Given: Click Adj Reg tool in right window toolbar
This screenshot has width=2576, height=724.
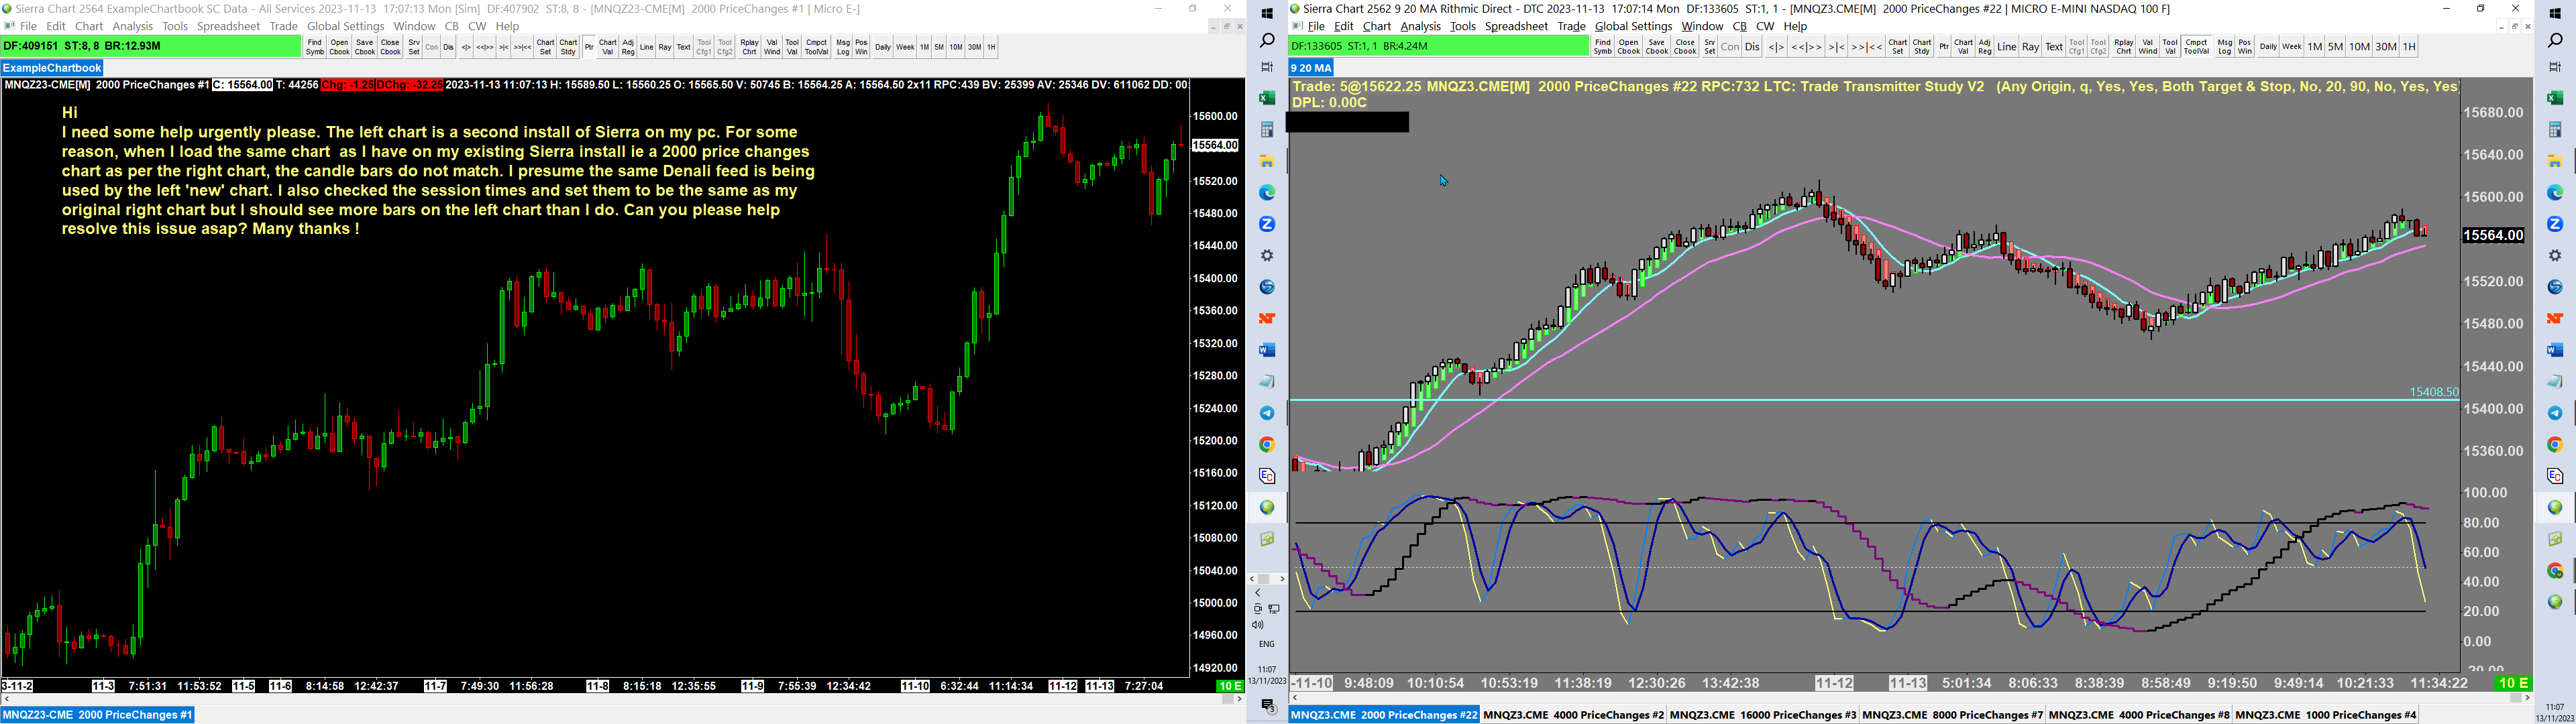Looking at the screenshot, I should point(1985,47).
